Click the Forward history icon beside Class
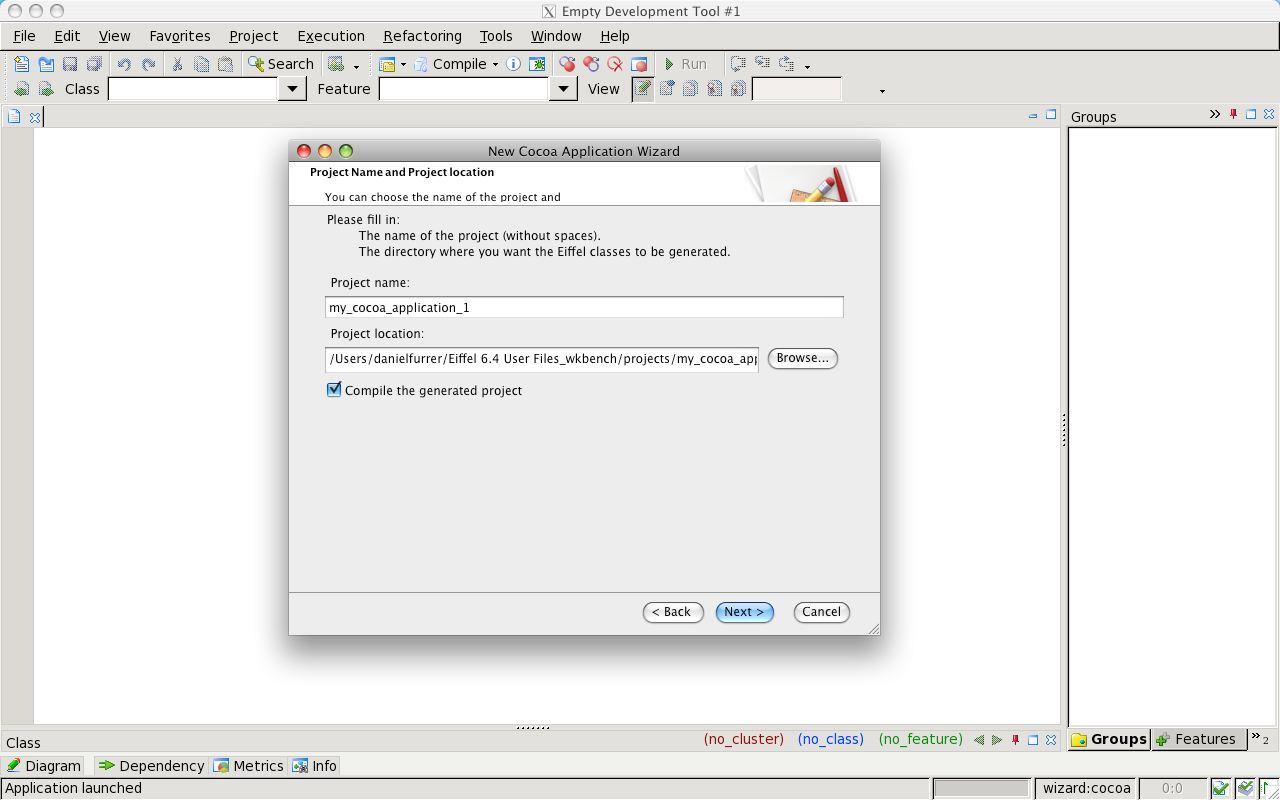The width and height of the screenshot is (1280, 800). 46,89
